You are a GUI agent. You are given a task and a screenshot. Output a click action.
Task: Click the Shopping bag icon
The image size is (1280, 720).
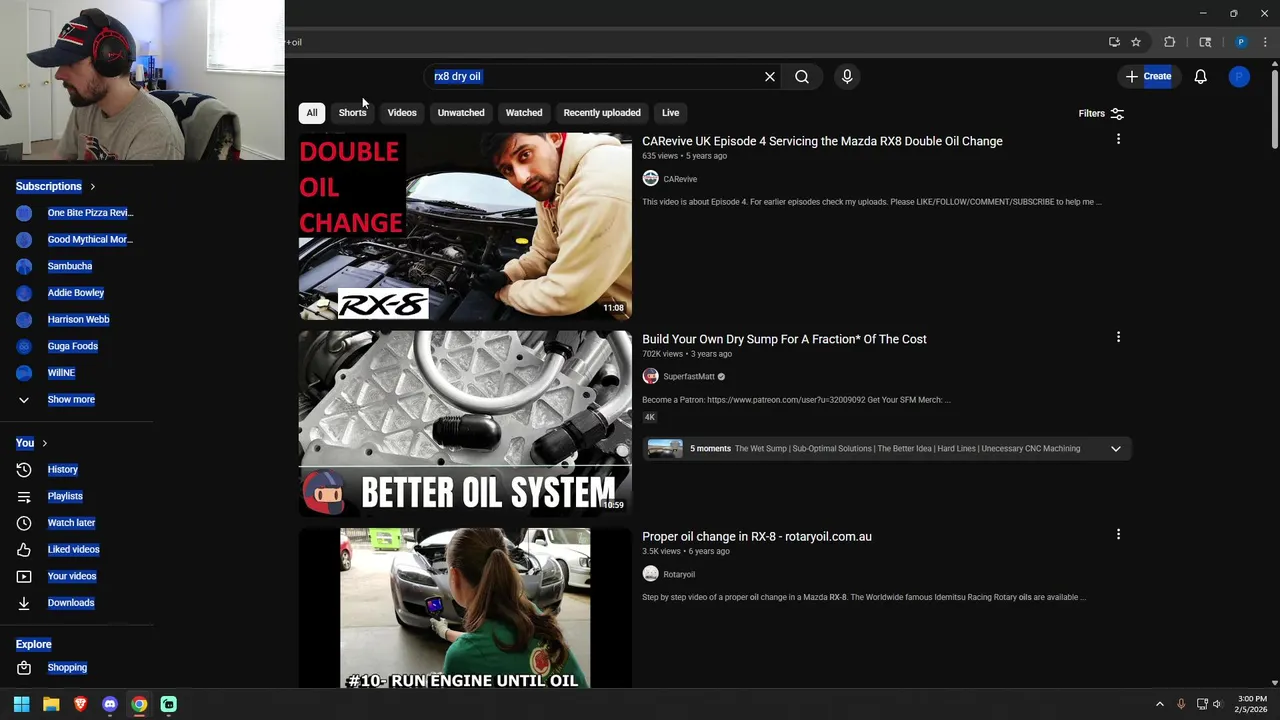(24, 667)
